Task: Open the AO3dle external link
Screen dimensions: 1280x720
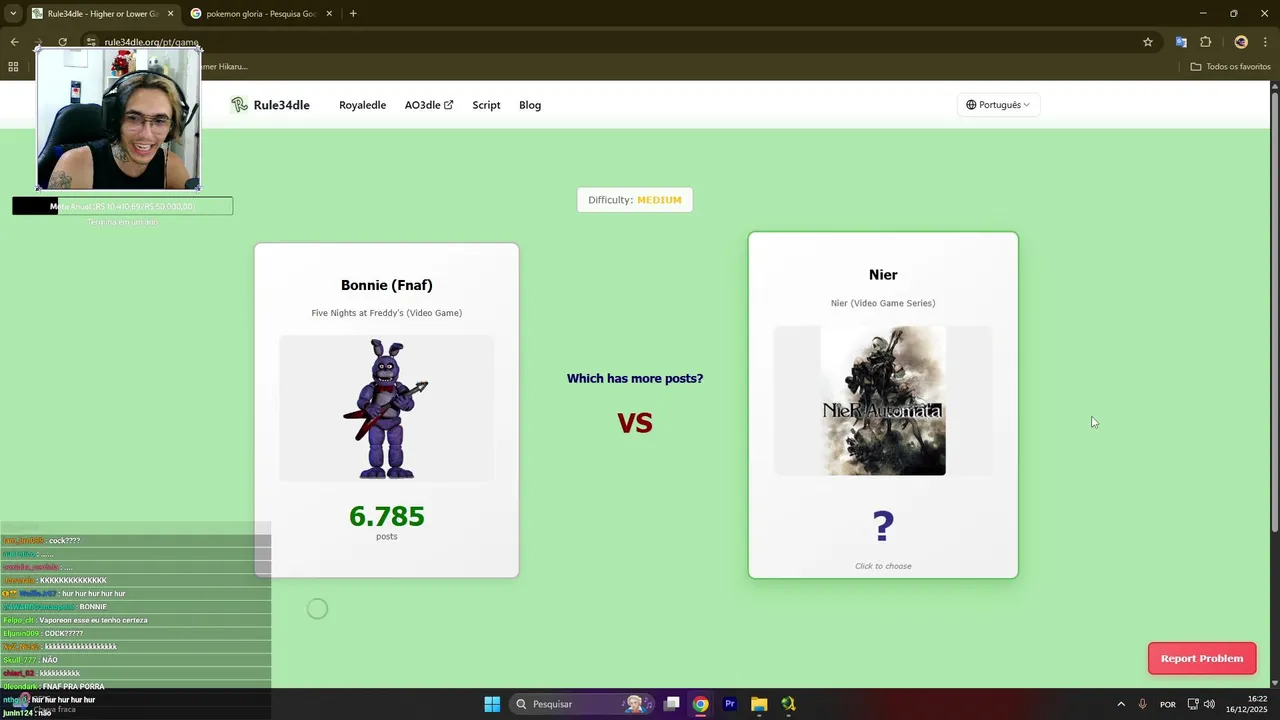Action: (428, 105)
